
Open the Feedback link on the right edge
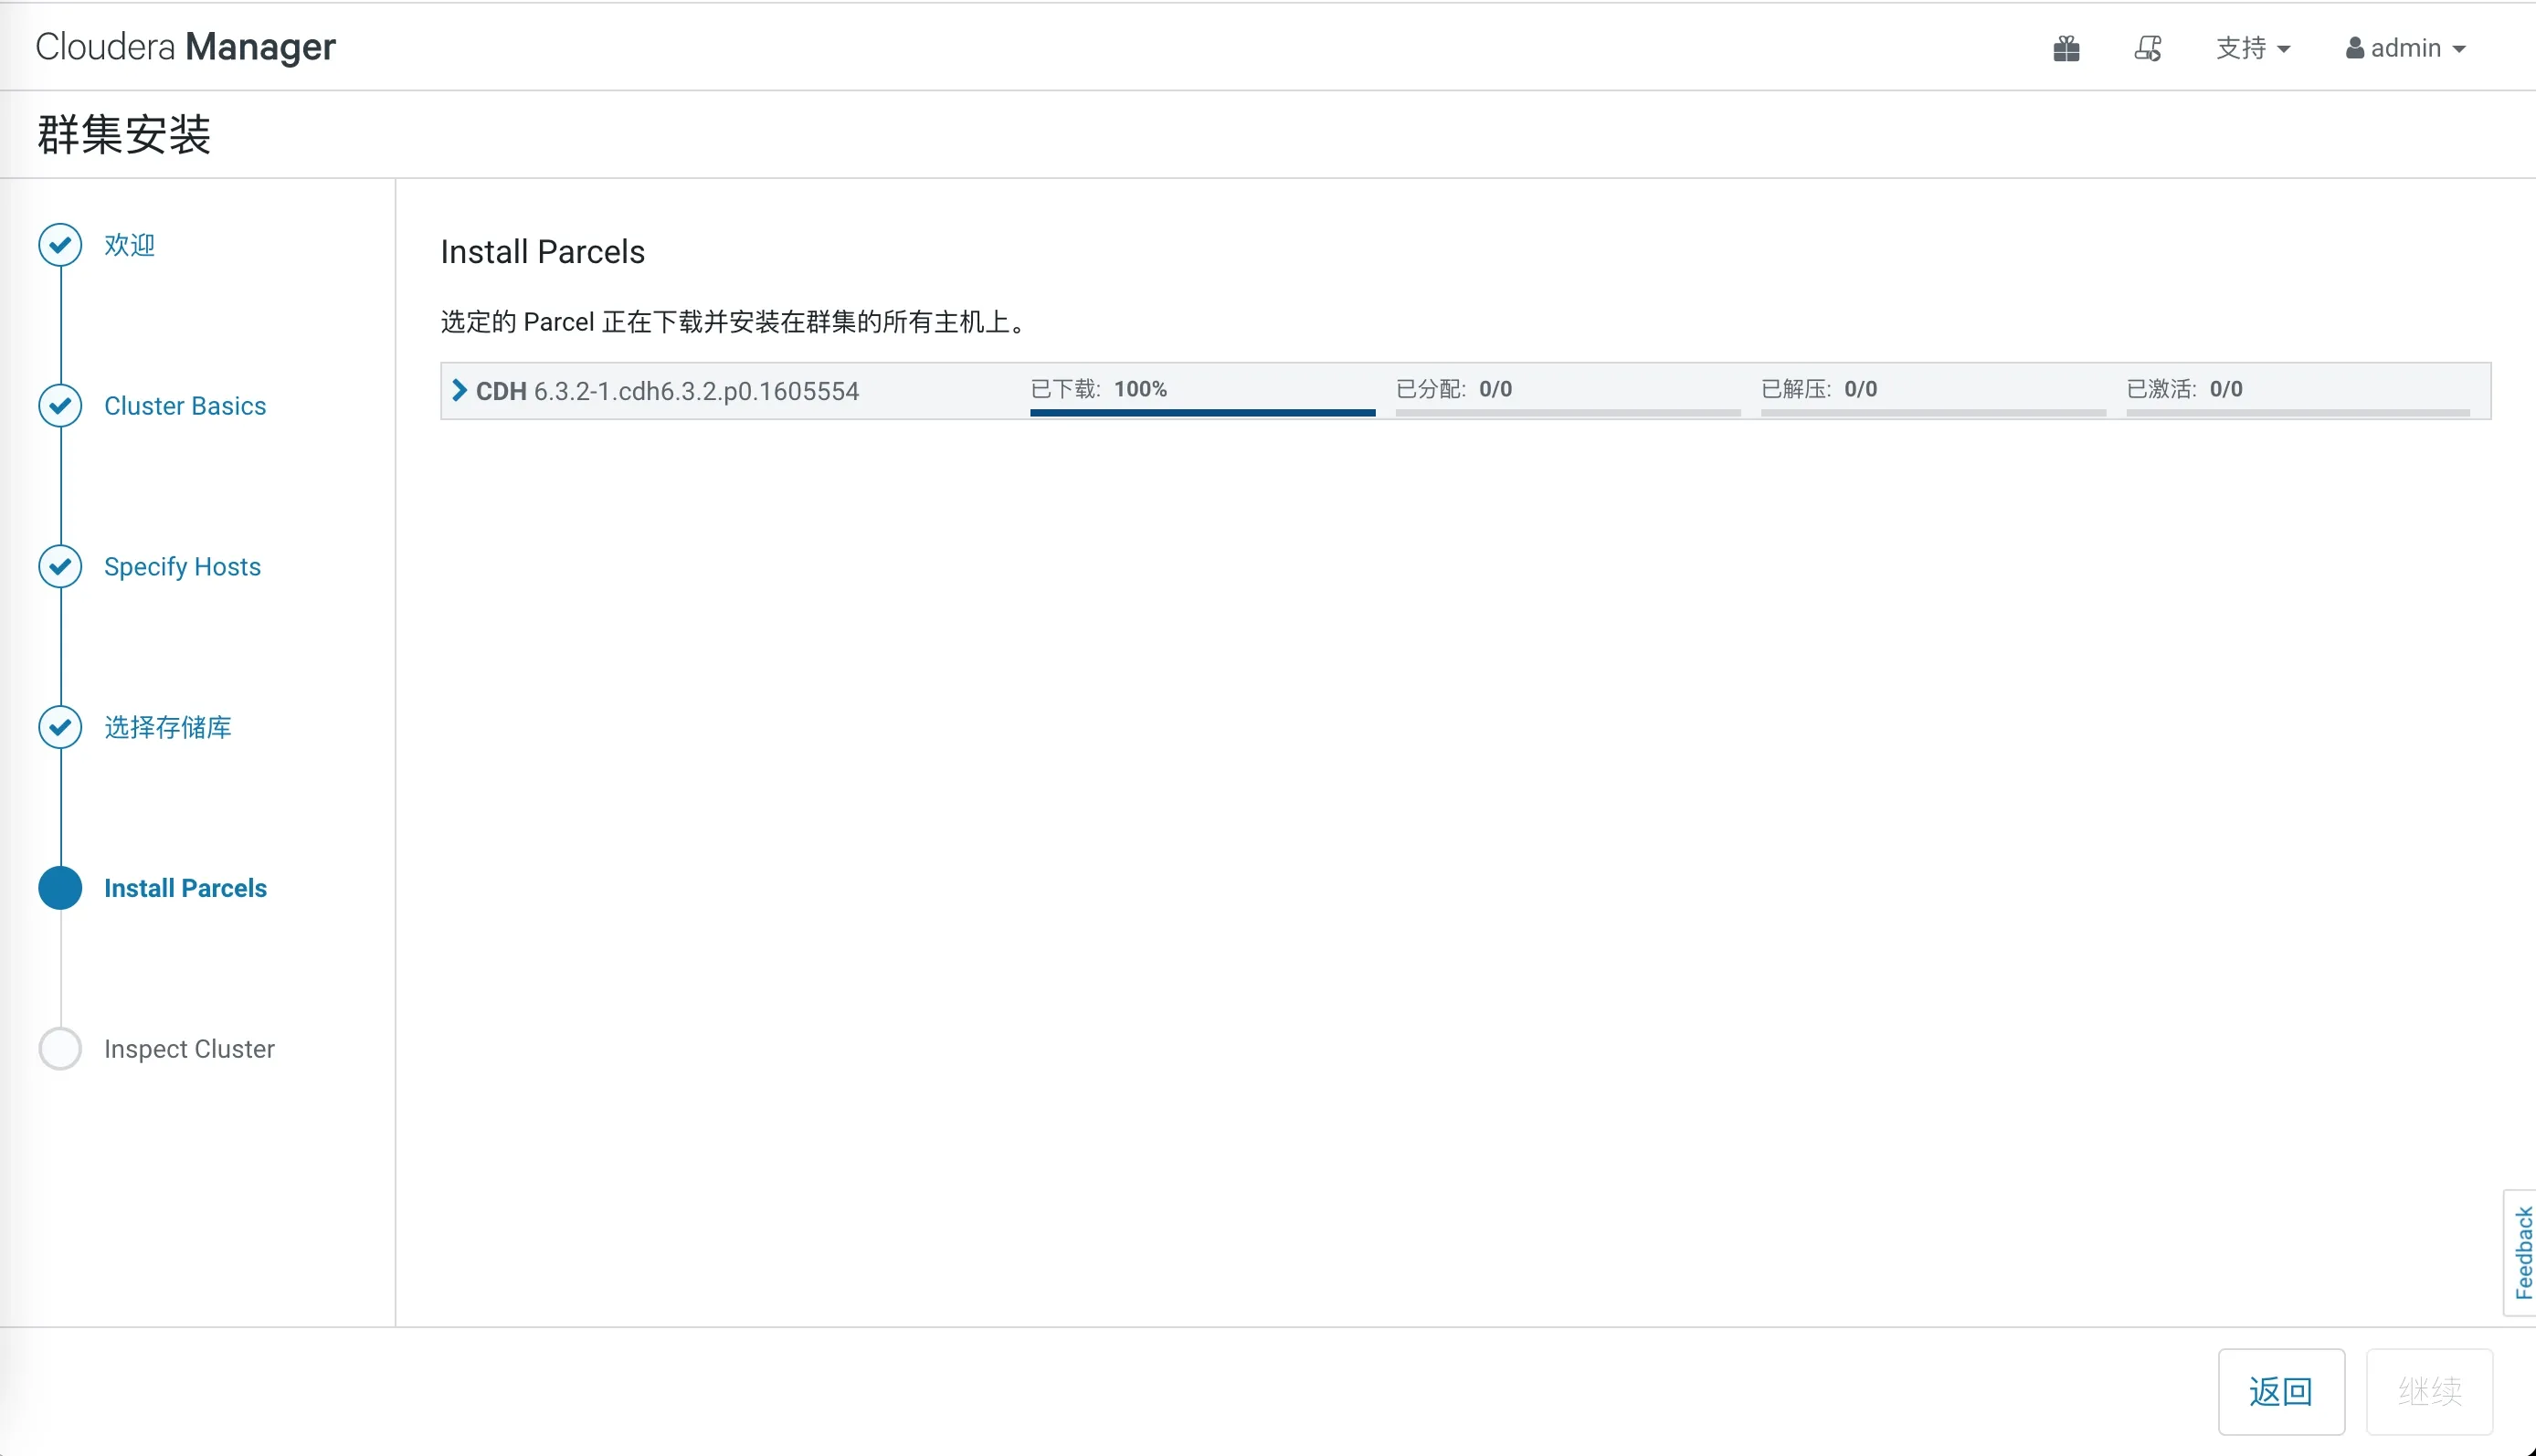click(x=2521, y=1253)
